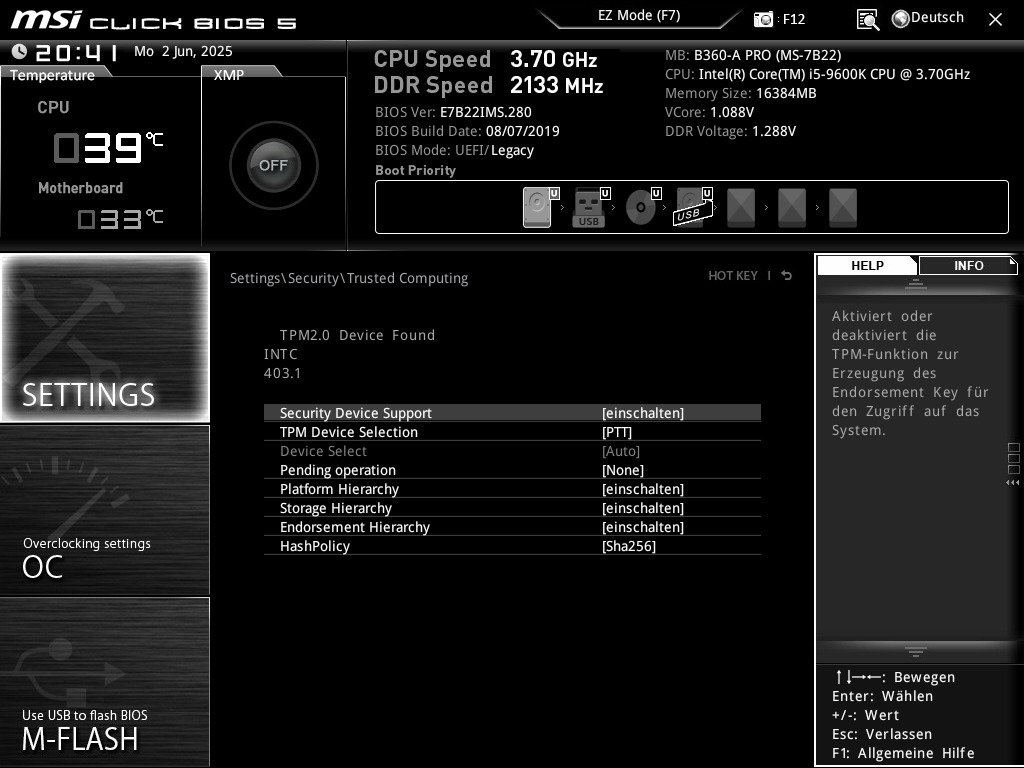1024x768 pixels.
Task: Click the language globe icon
Action: pos(901,19)
